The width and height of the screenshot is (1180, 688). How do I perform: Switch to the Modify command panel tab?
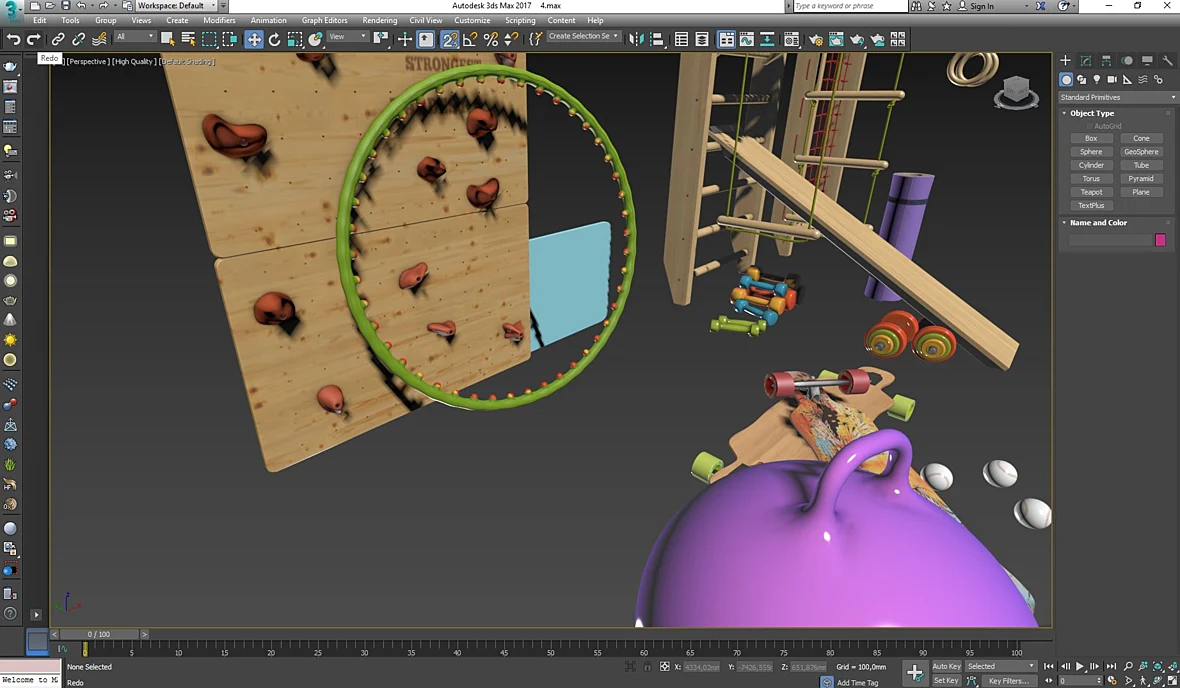coord(1085,60)
